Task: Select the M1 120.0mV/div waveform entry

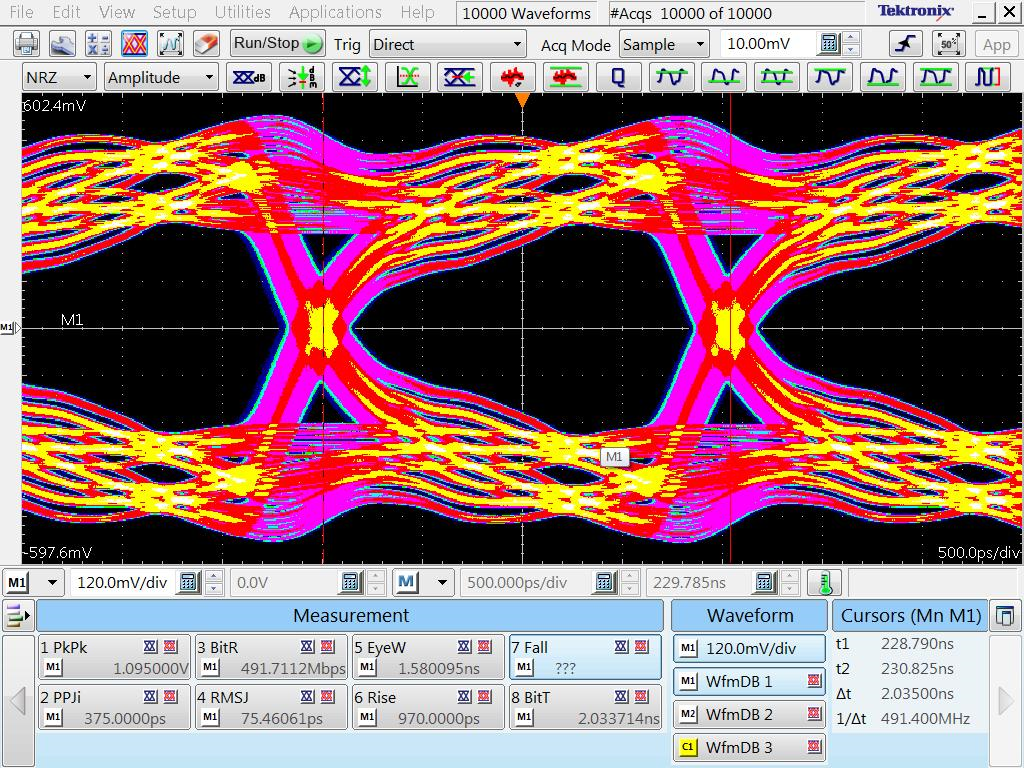Action: 749,648
